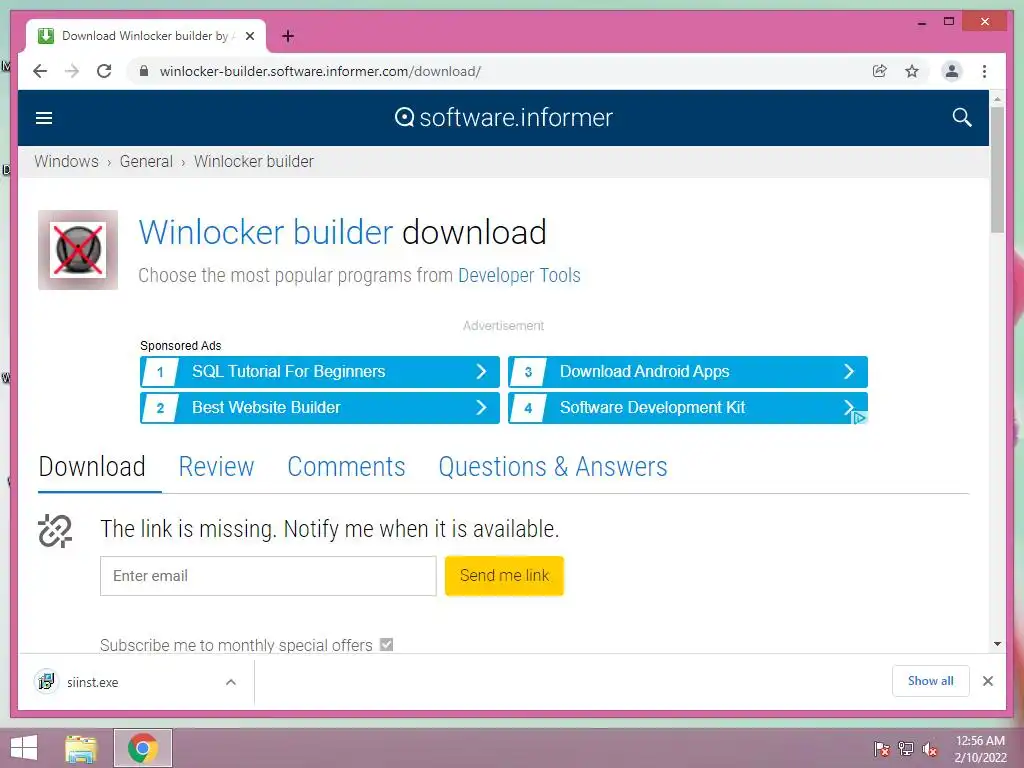Bookmark this page with the star icon
Screen dimensions: 1024x768
(912, 71)
